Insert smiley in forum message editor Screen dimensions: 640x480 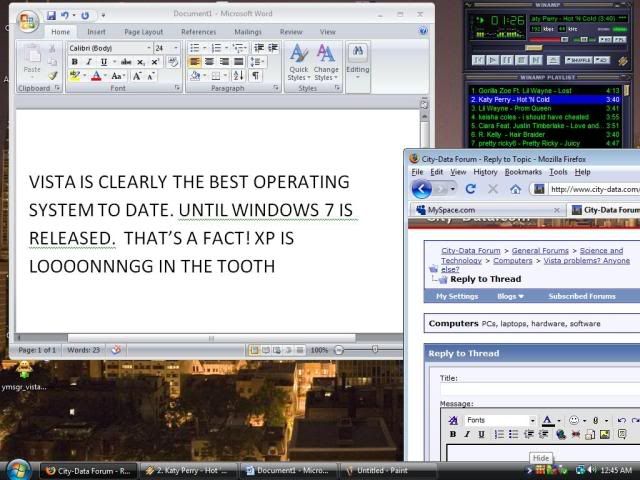(574, 420)
